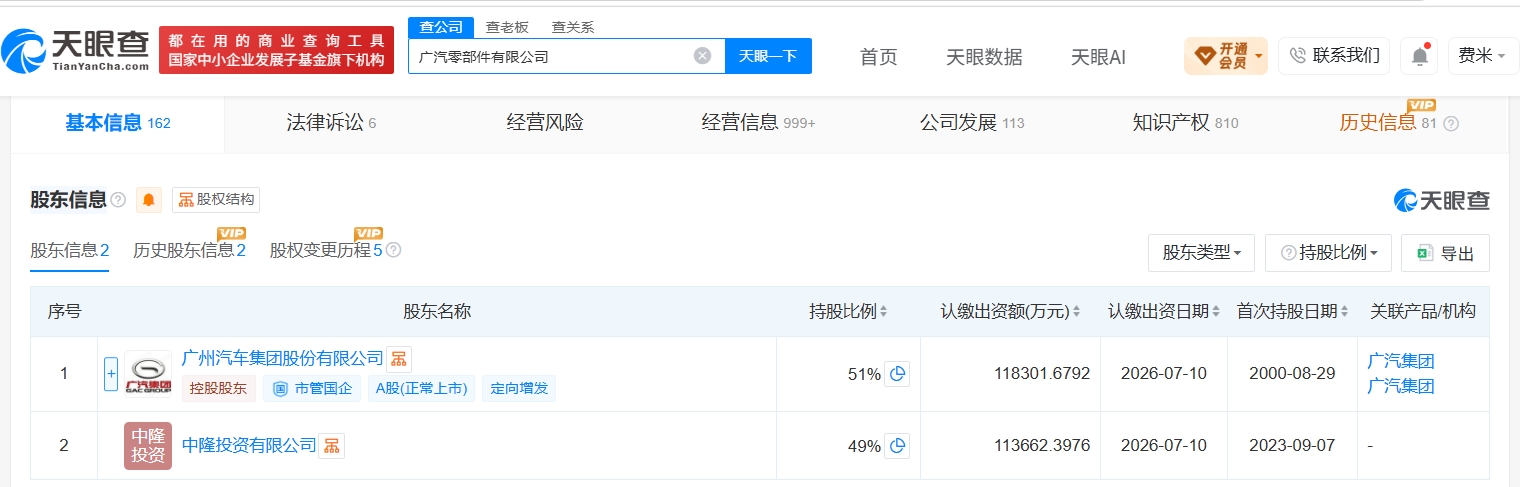Click the 市管国企 tag
This screenshot has width=1520, height=487.
coord(313,389)
